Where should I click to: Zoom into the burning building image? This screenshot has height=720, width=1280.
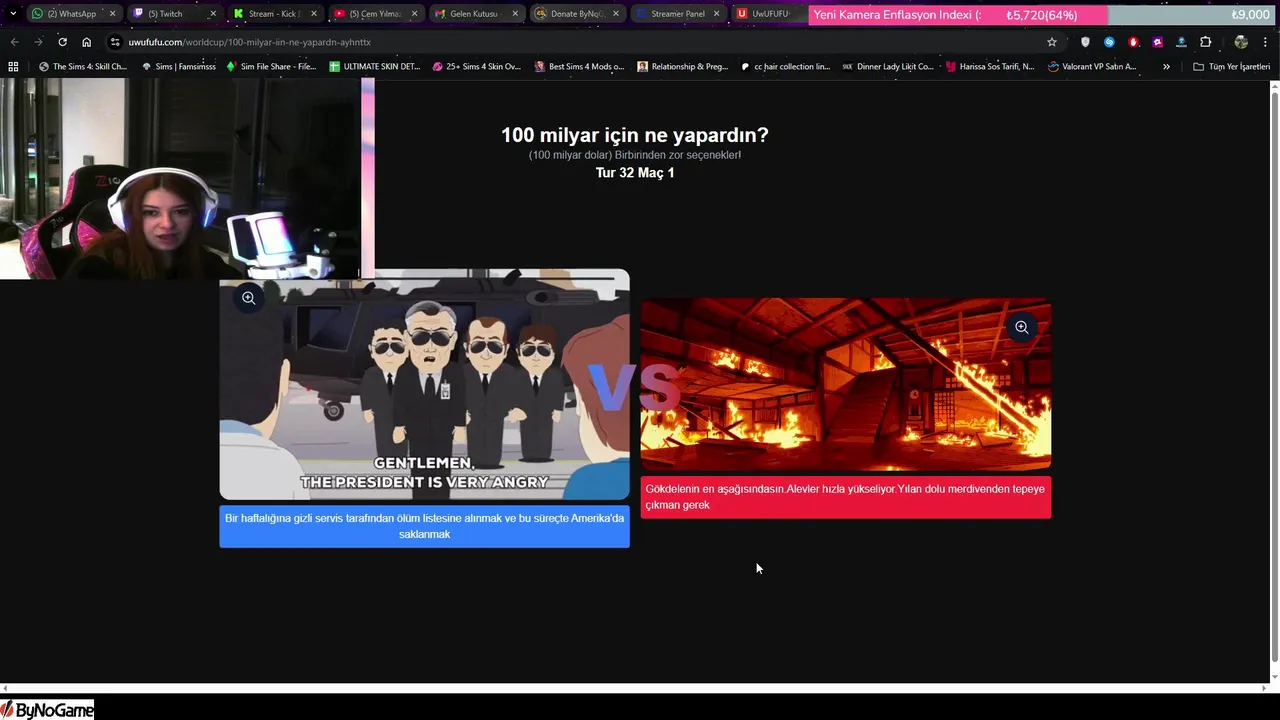click(x=1021, y=327)
